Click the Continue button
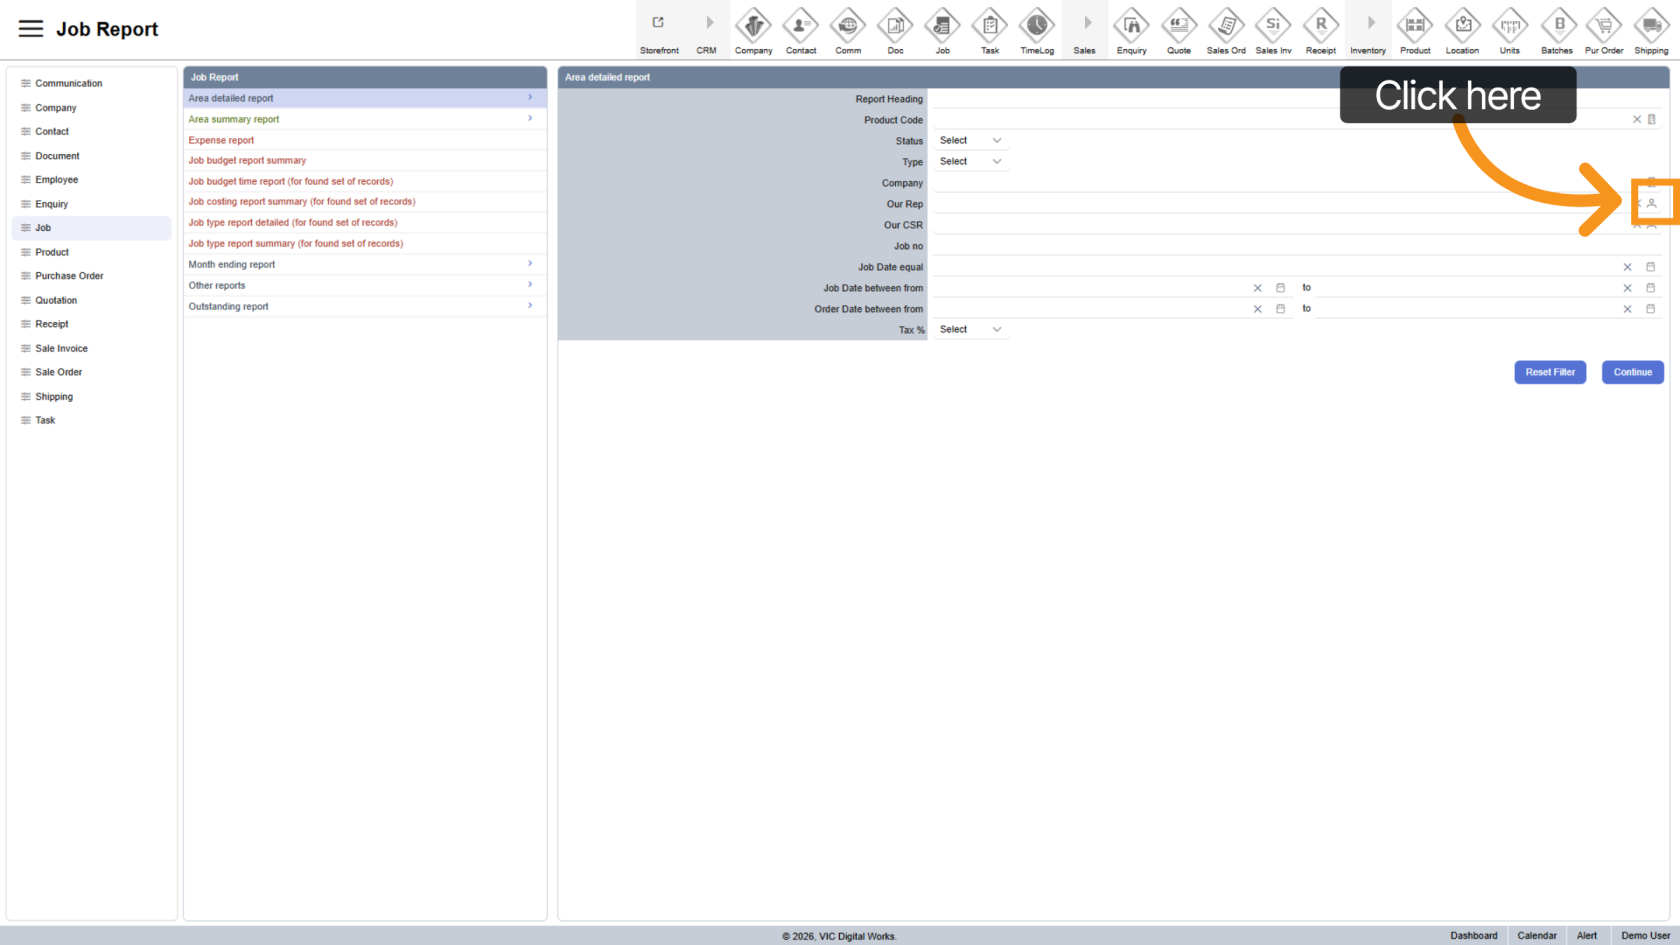The height and width of the screenshot is (945, 1680). pyautogui.click(x=1632, y=372)
